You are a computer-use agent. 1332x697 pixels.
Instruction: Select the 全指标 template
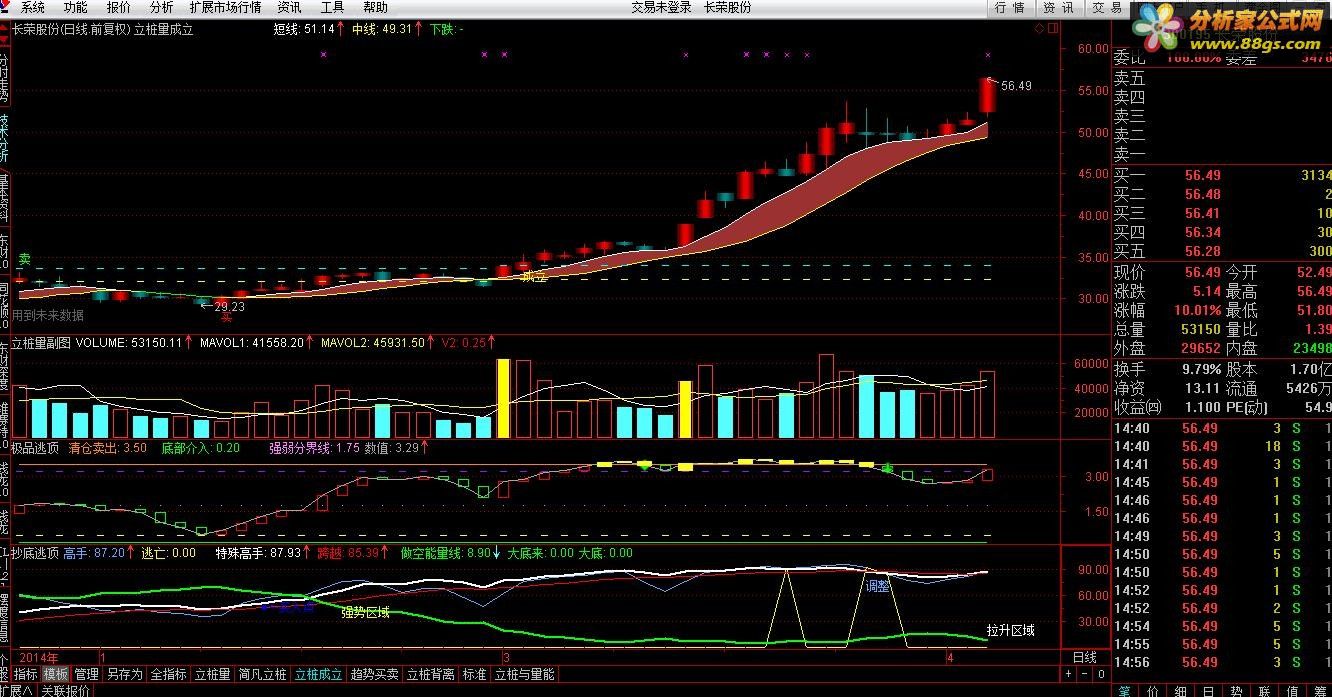click(169, 675)
